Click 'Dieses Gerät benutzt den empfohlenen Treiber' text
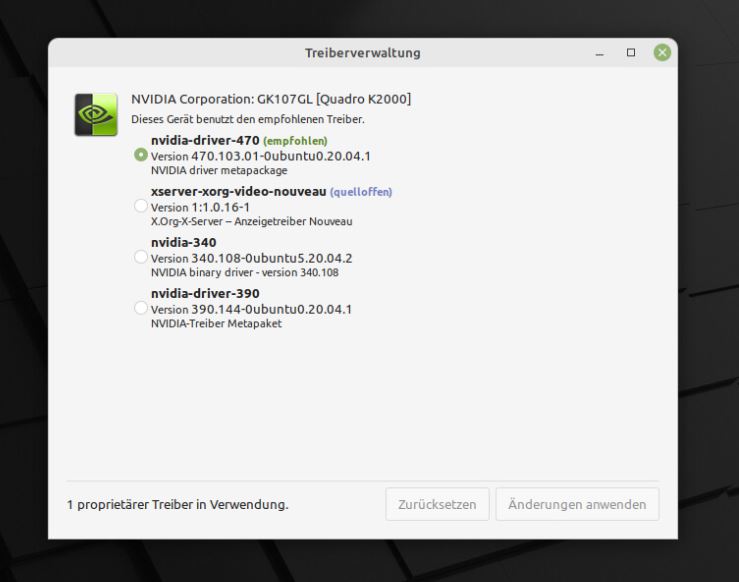This screenshot has height=582, width=739. (248, 119)
